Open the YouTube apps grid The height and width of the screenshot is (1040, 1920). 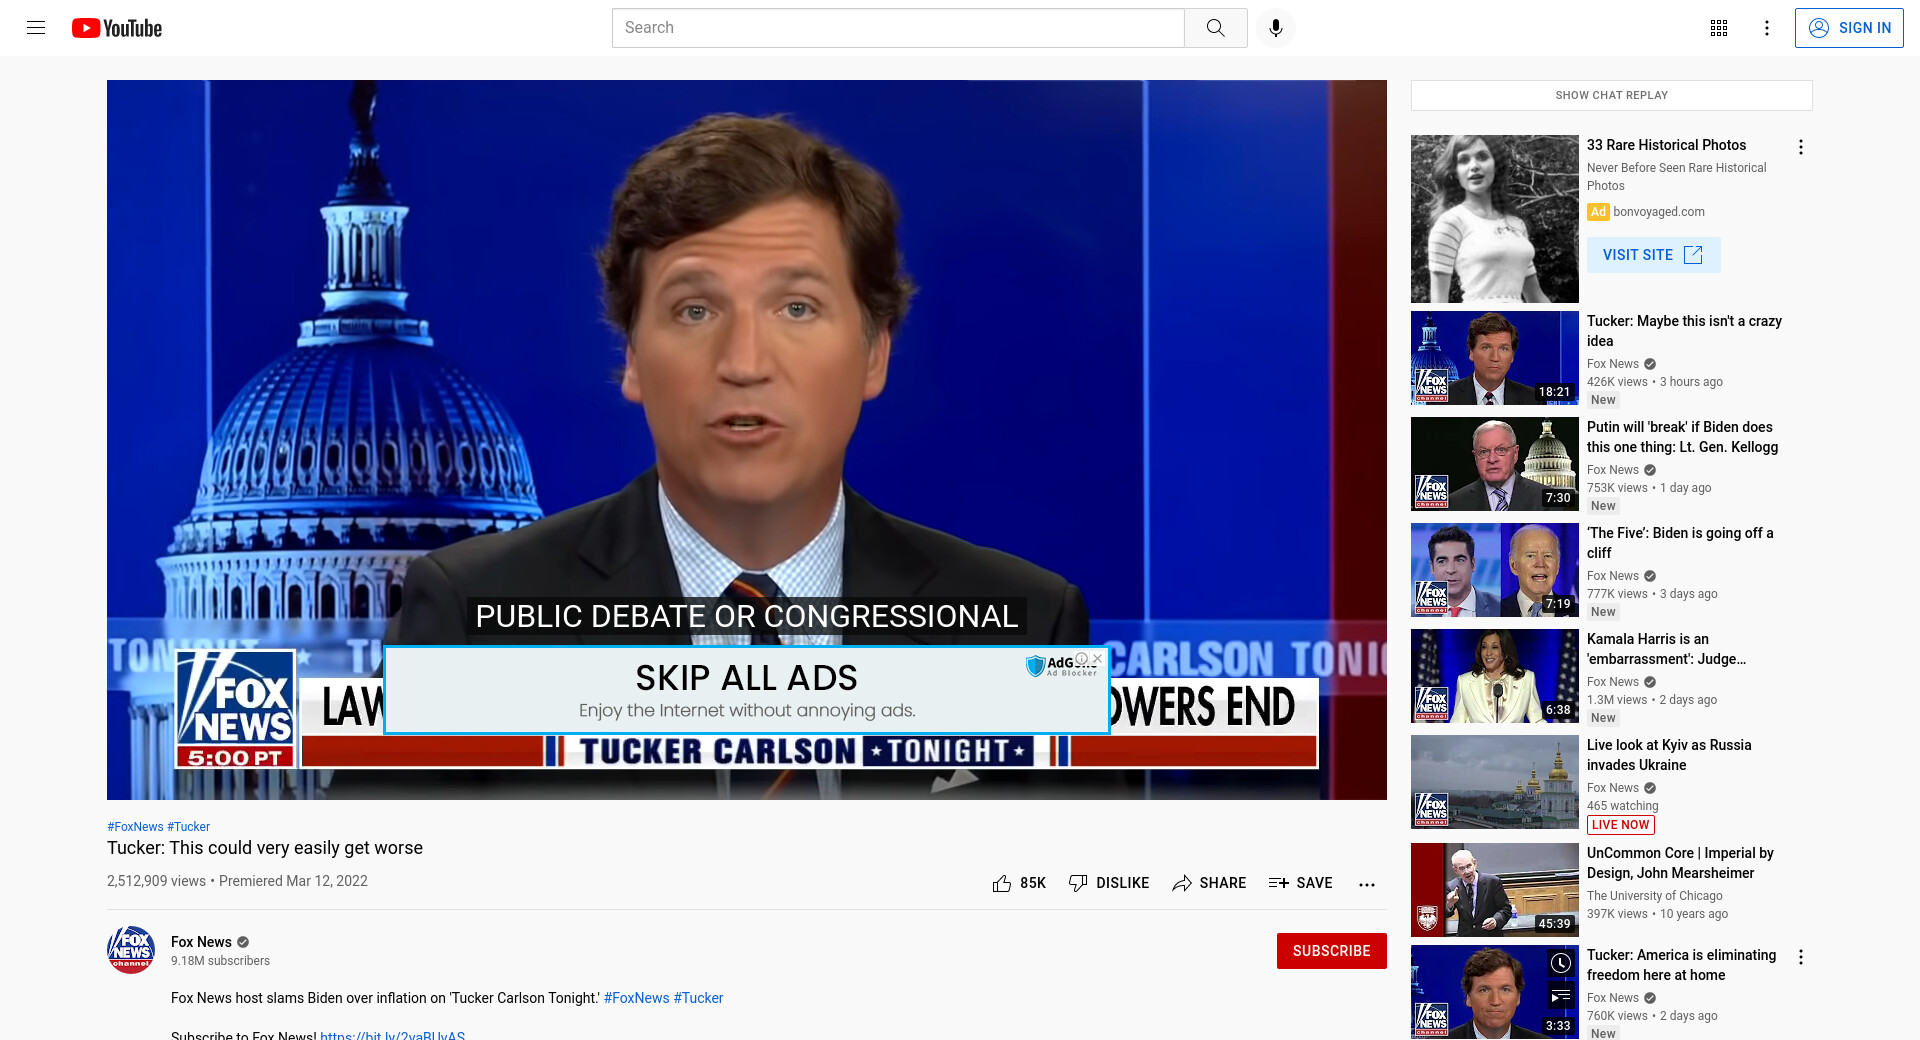[1719, 28]
